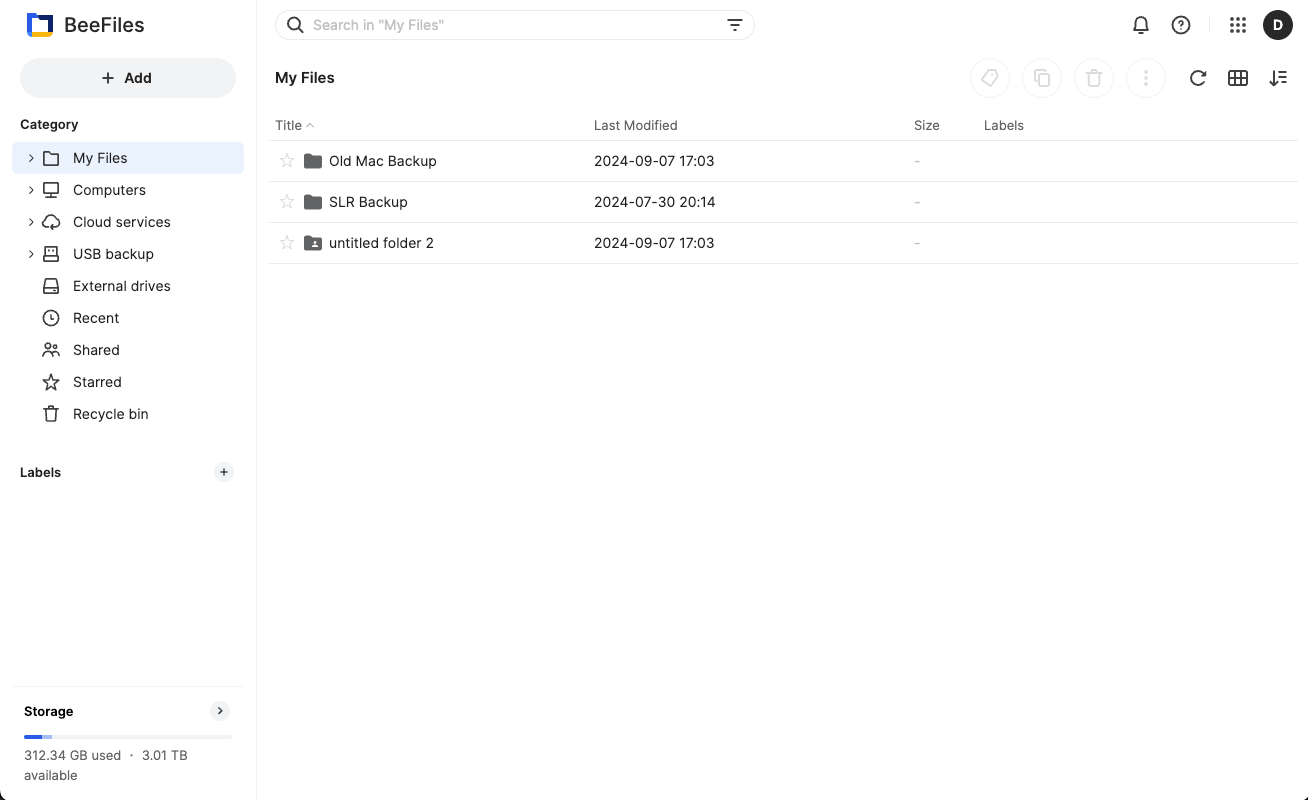
Task: Click the BeeFiles logo icon
Action: tap(39, 25)
